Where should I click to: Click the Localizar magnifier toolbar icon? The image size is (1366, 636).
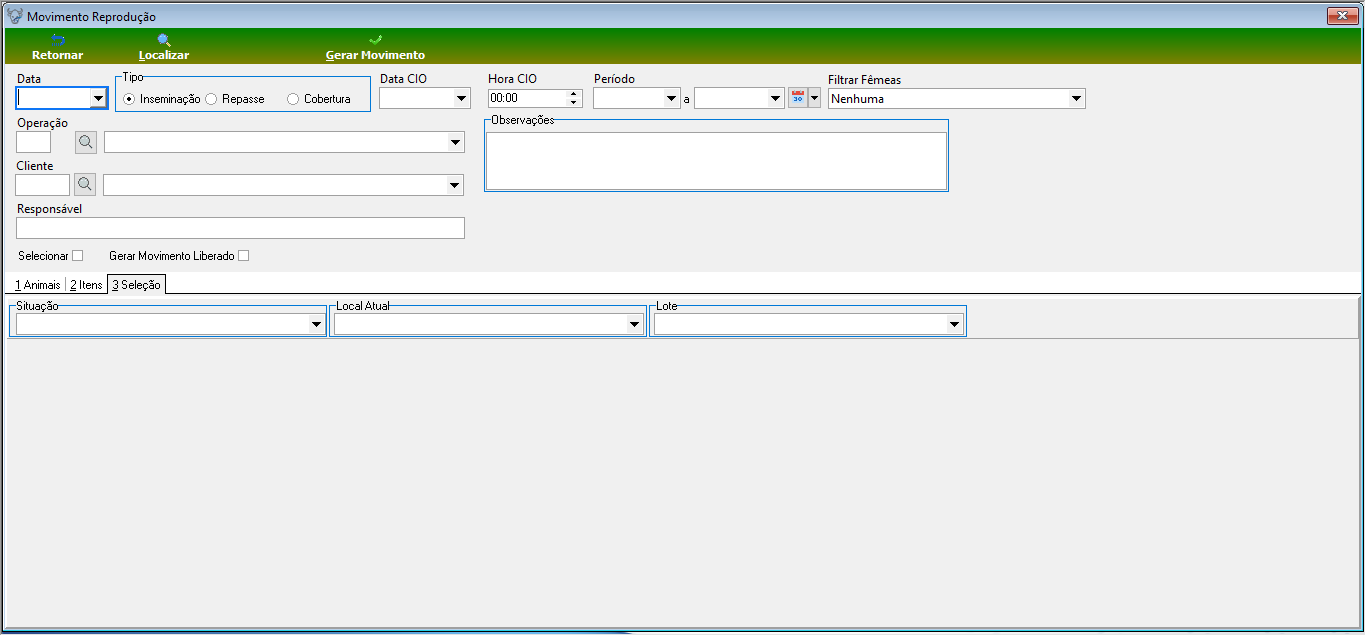(x=164, y=40)
